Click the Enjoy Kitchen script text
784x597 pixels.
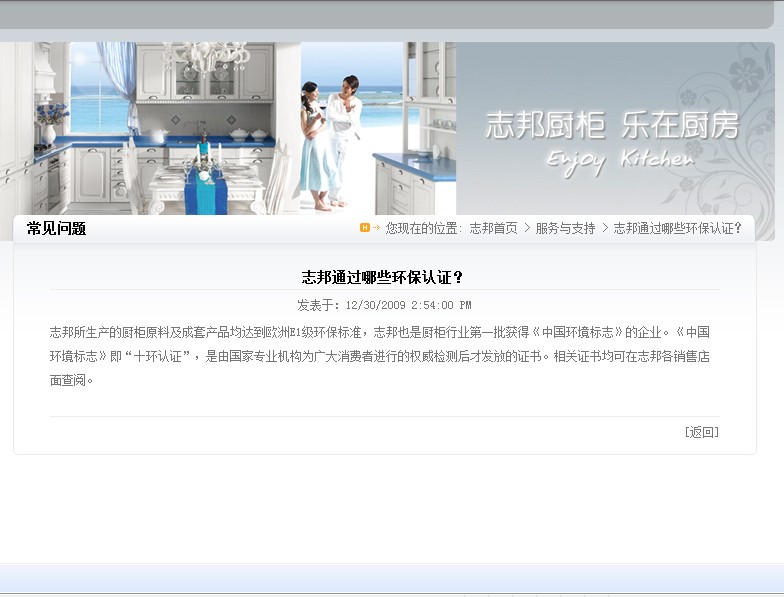(620, 161)
